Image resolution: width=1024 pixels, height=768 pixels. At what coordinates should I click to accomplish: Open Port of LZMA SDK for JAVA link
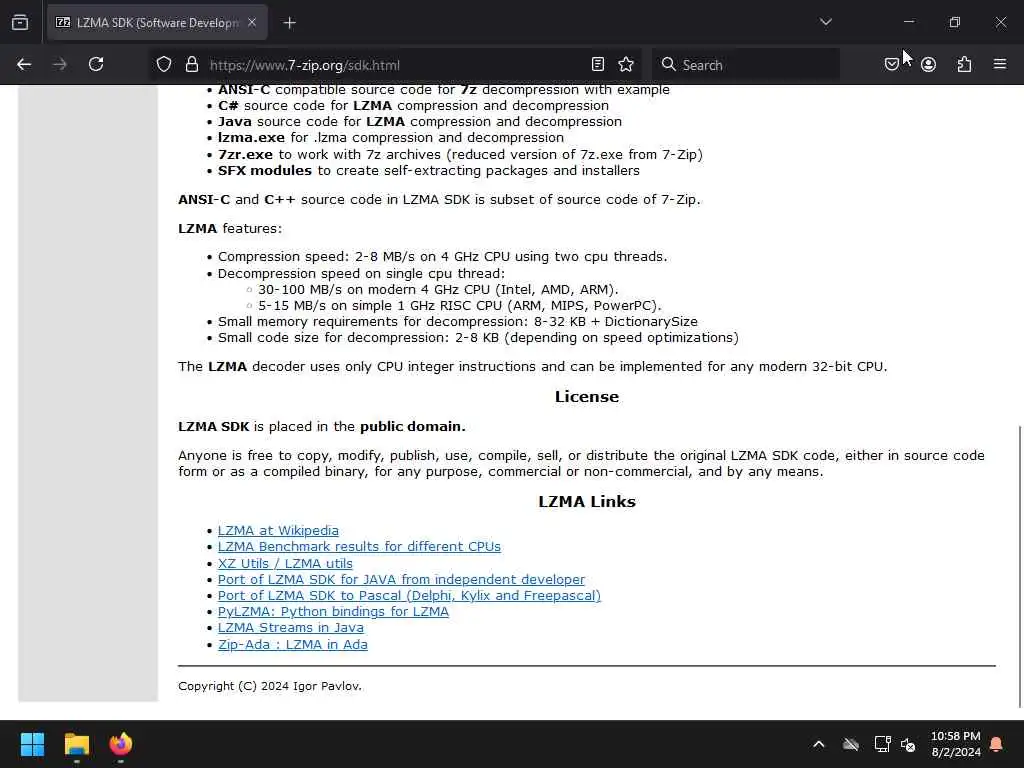pos(401,579)
